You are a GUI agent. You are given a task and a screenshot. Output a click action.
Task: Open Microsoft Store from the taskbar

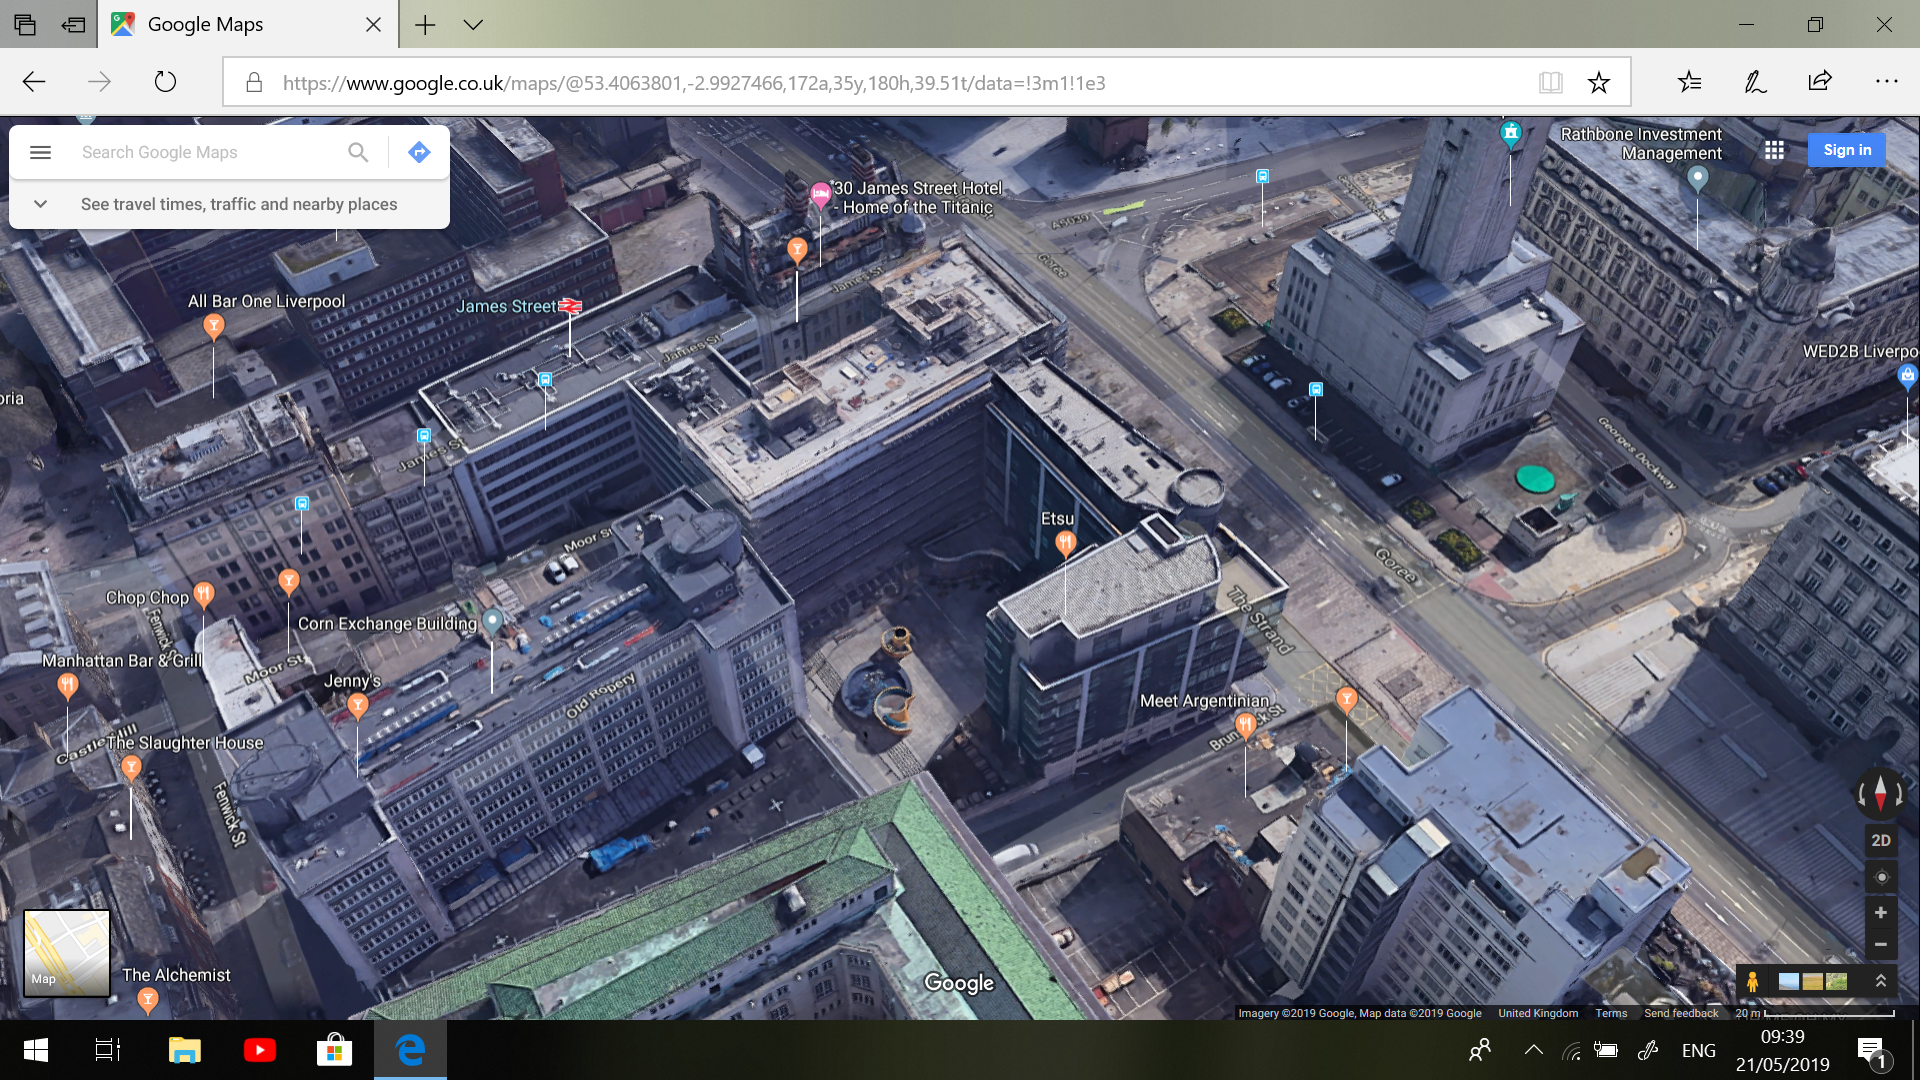click(334, 1050)
